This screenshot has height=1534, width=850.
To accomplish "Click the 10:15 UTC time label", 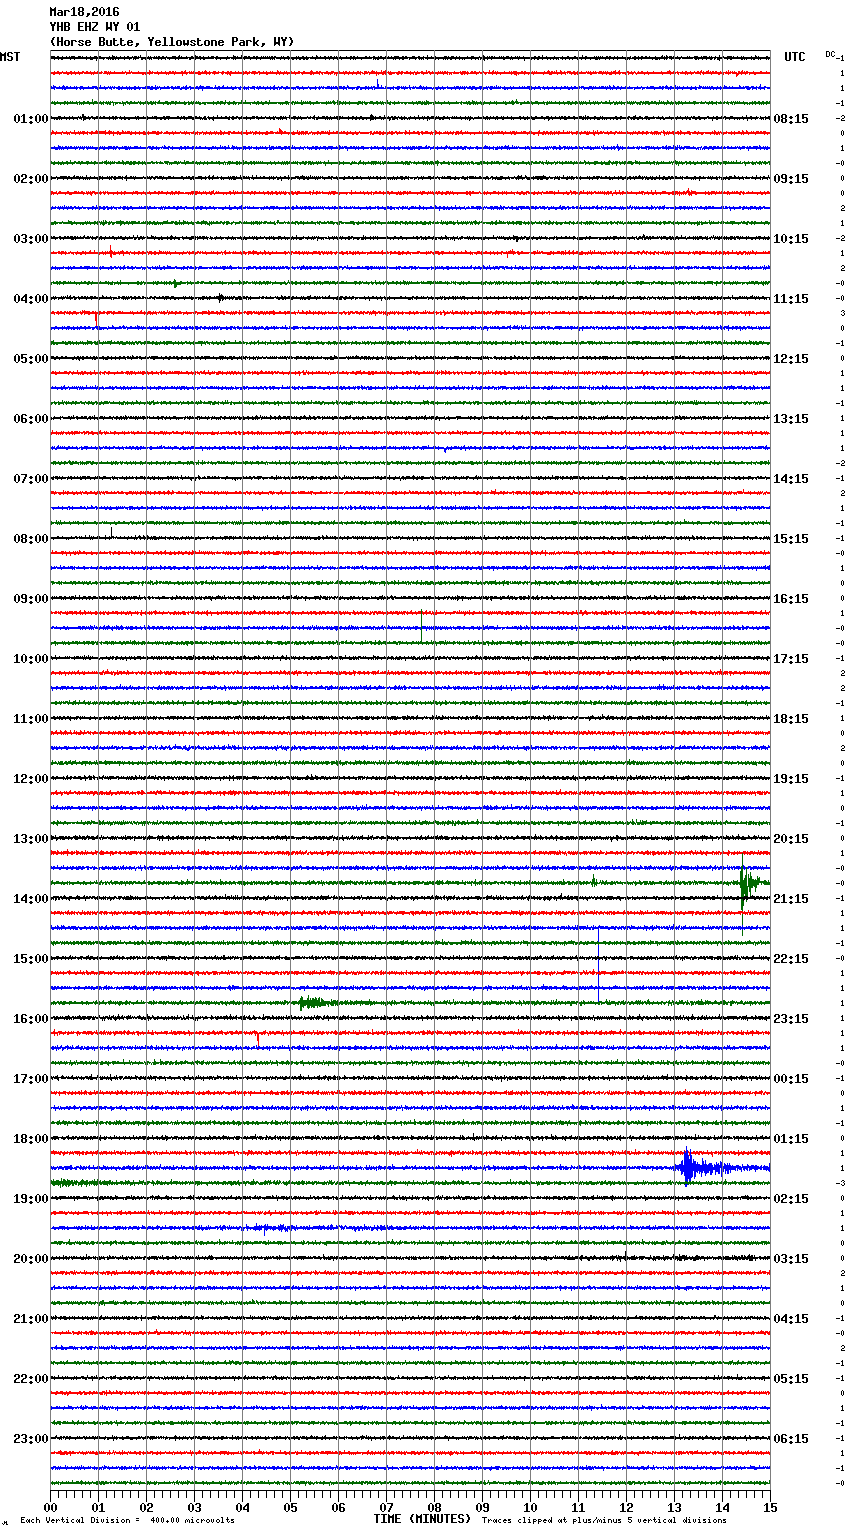I will [x=791, y=239].
